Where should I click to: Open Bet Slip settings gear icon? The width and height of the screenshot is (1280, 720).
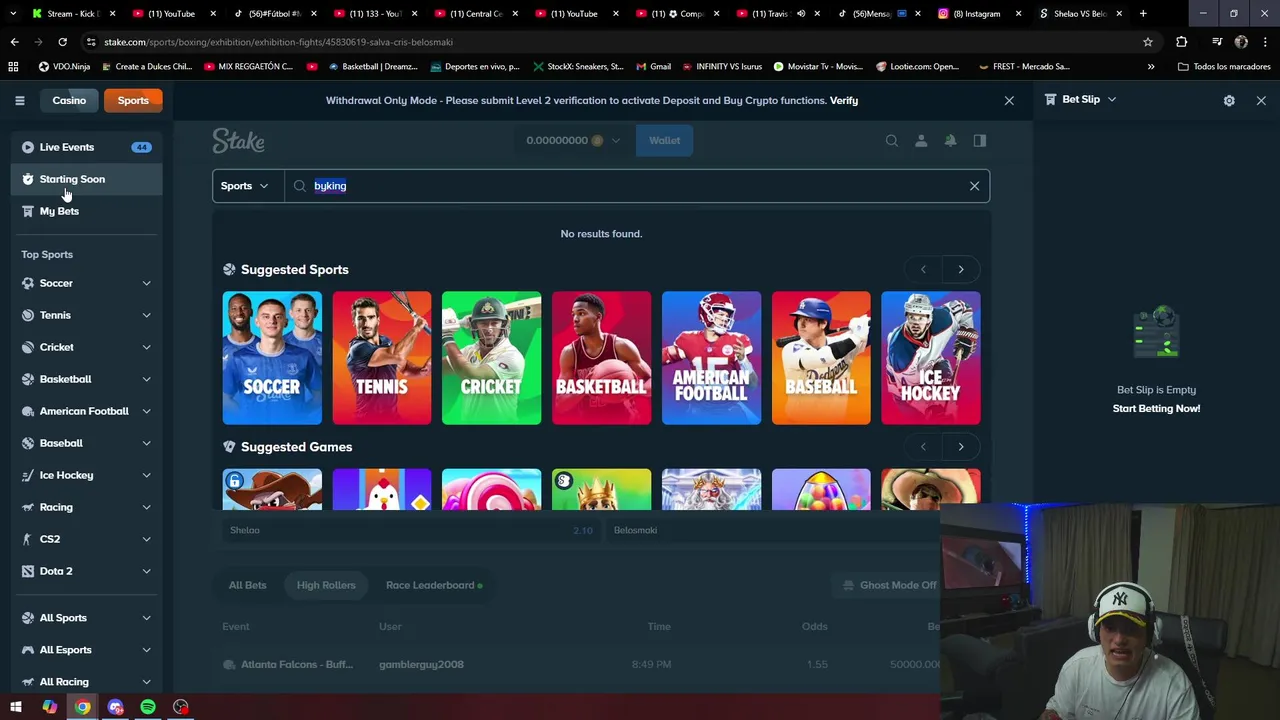pos(1229,100)
